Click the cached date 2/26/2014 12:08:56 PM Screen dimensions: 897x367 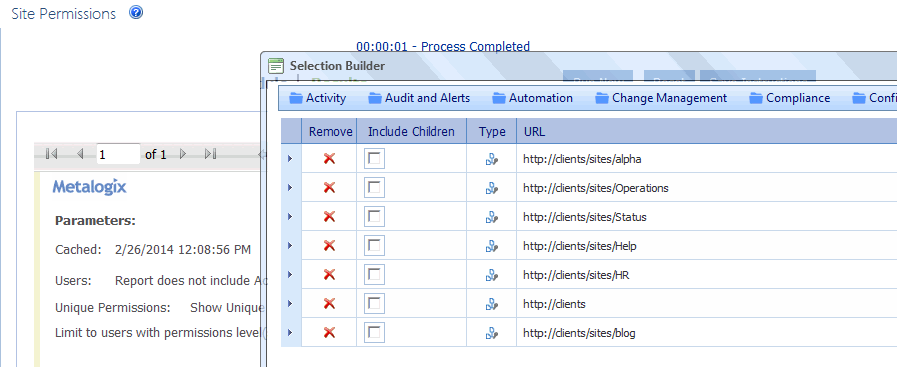(183, 249)
